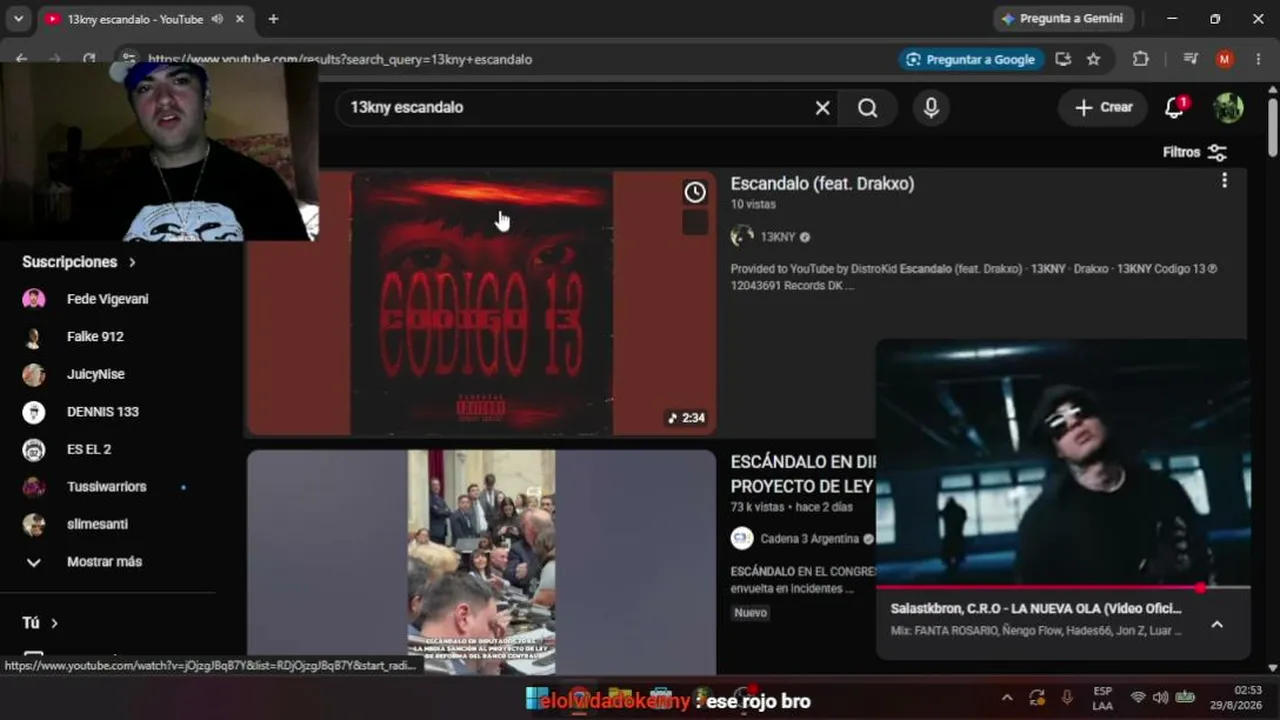Add 'Escandalo' to Watch Later via clock icon
The image size is (1280, 720).
[695, 192]
